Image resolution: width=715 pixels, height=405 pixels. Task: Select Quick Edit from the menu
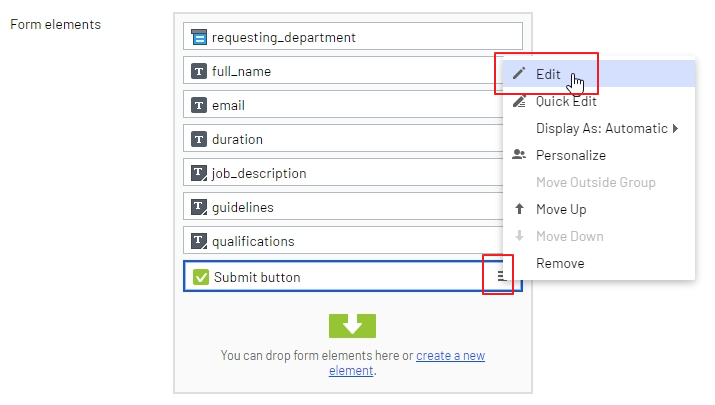point(566,101)
